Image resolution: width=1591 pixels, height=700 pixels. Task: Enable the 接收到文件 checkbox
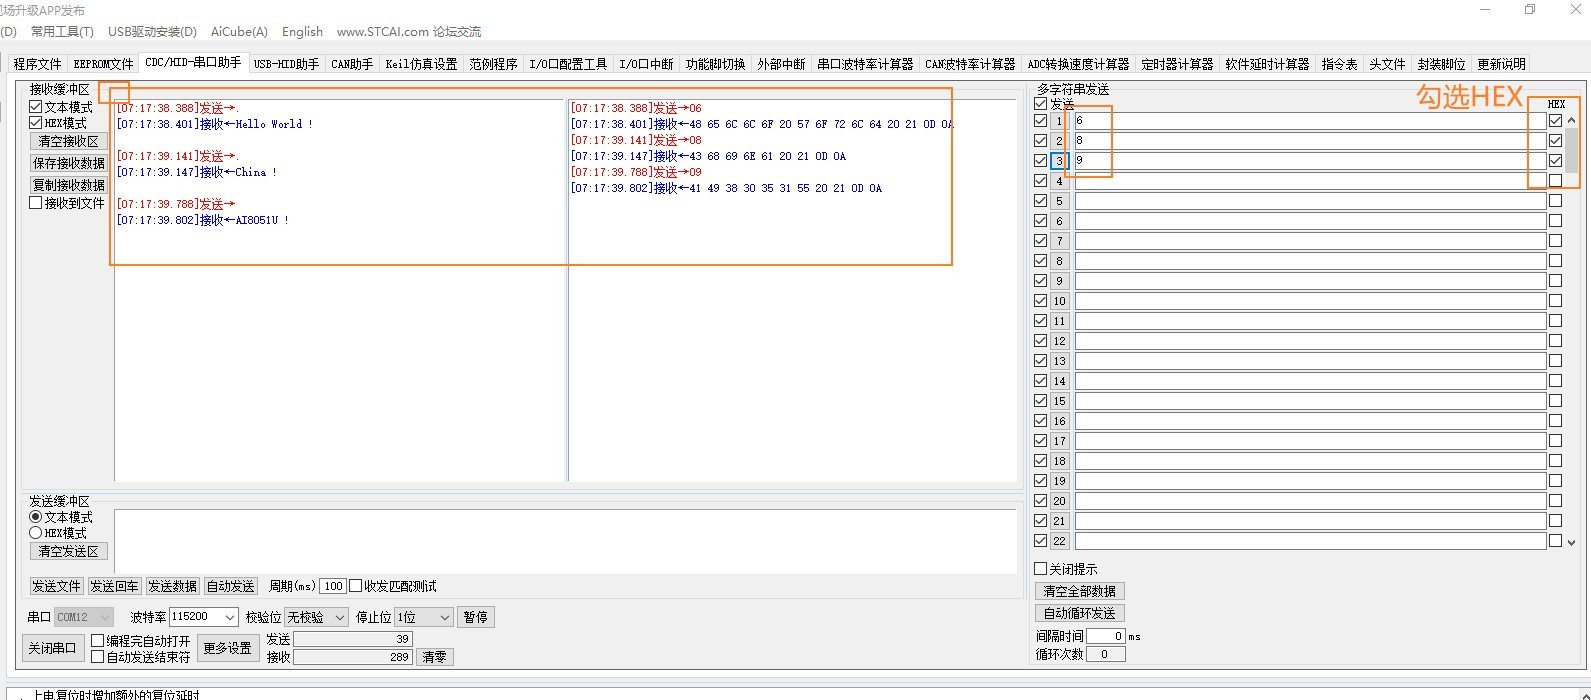(x=36, y=203)
